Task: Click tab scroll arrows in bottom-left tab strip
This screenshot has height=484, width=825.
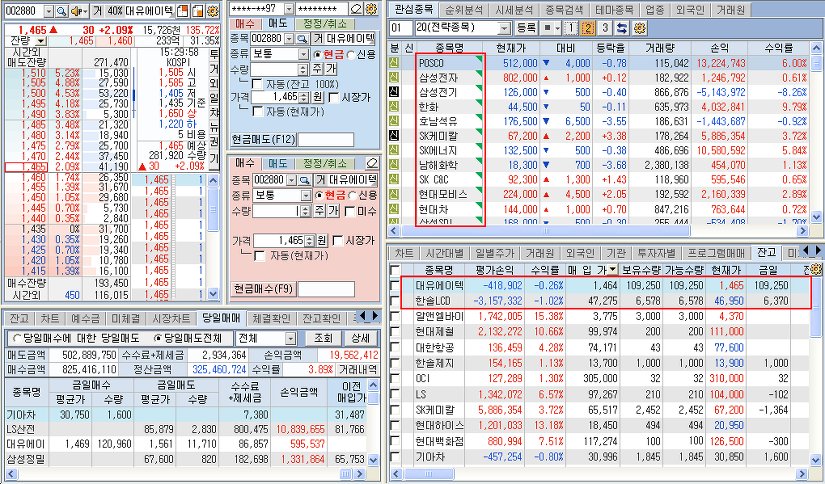Action: tap(369, 316)
